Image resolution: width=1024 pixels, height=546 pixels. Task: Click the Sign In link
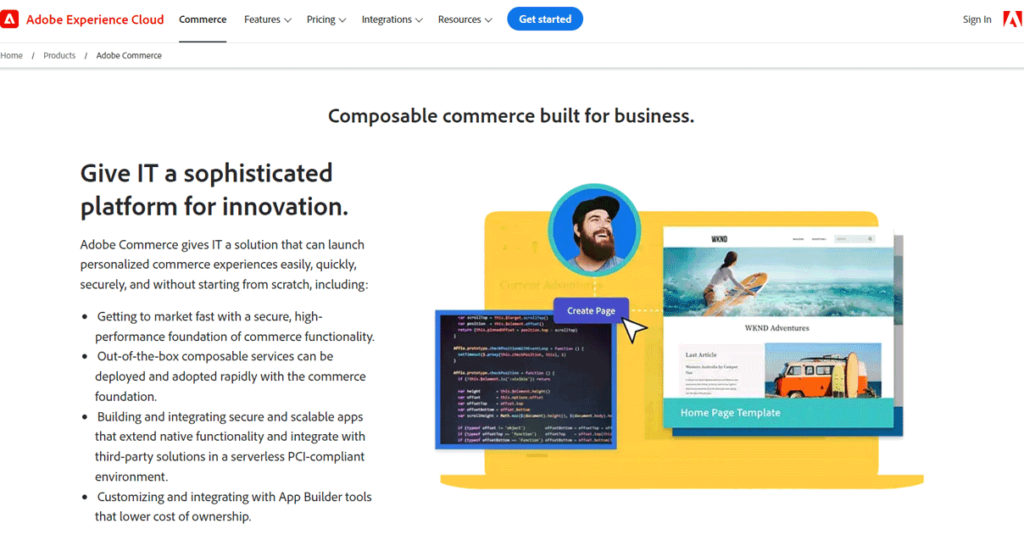[x=977, y=20]
